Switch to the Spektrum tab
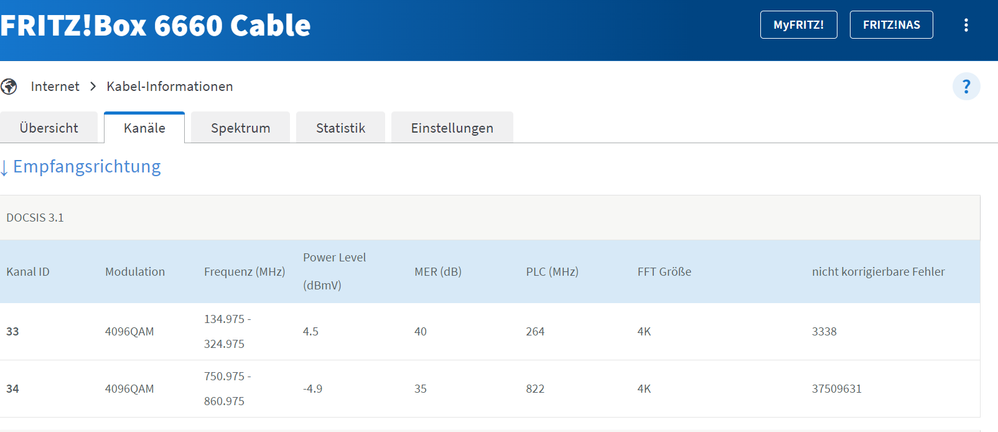 coord(240,128)
